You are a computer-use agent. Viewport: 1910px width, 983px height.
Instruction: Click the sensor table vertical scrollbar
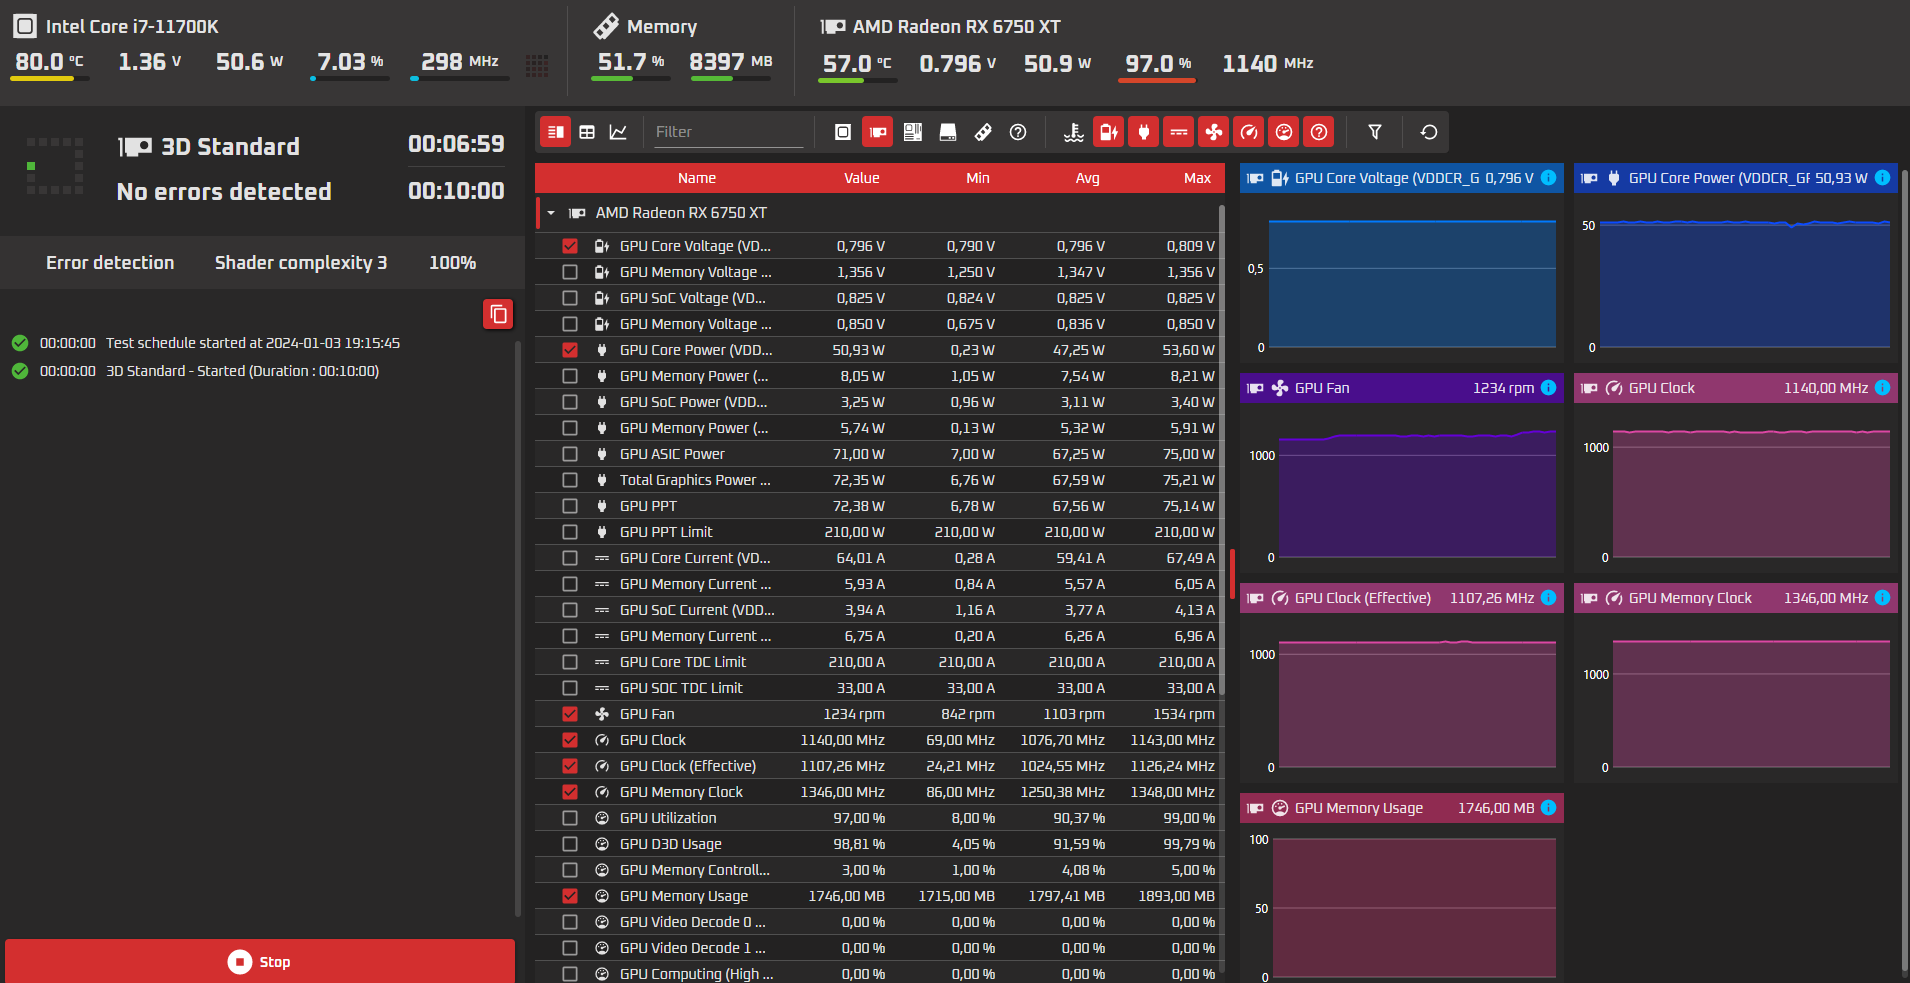[1222, 450]
